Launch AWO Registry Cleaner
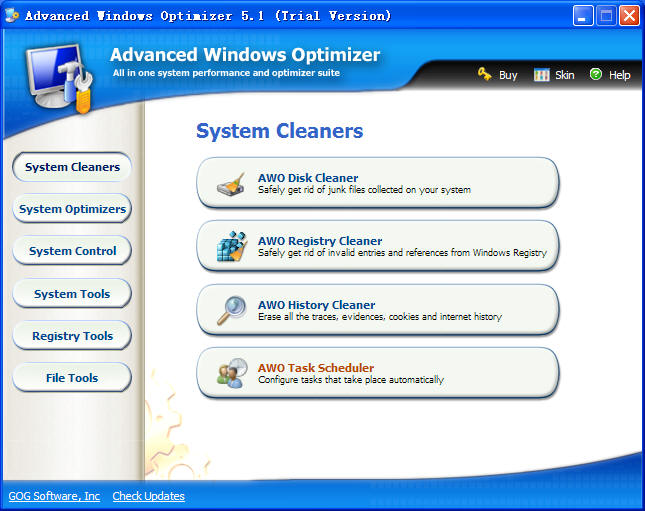The height and width of the screenshot is (511, 645). pyautogui.click(x=378, y=246)
